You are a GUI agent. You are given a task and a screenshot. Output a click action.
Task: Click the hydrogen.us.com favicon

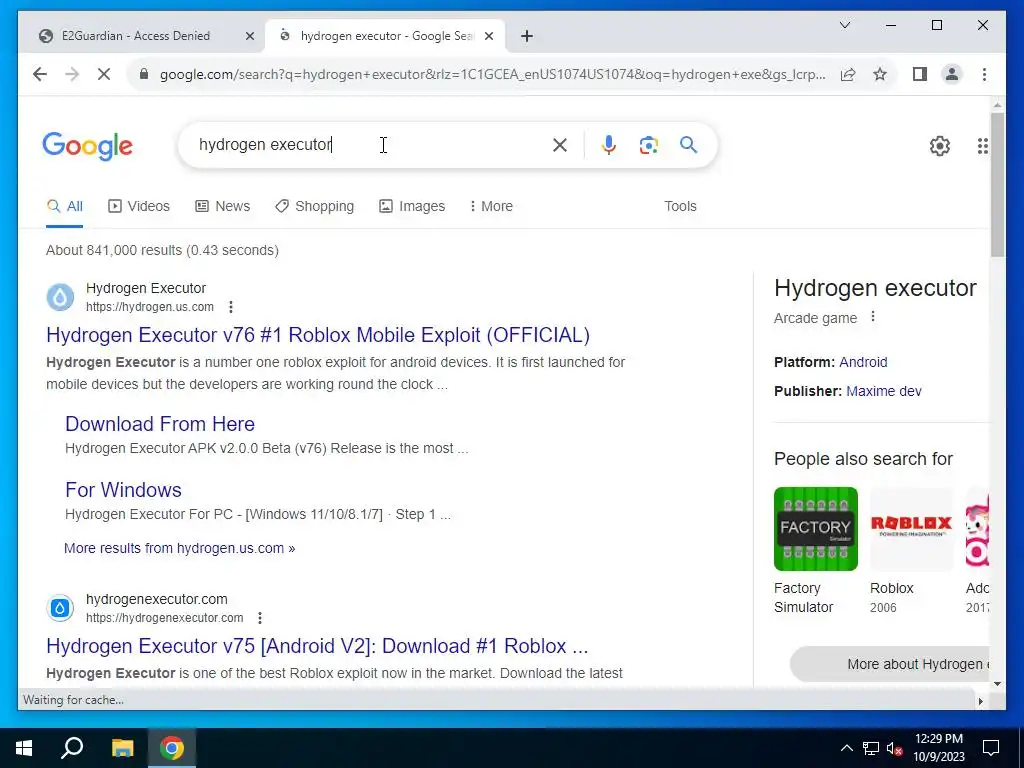pos(60,297)
